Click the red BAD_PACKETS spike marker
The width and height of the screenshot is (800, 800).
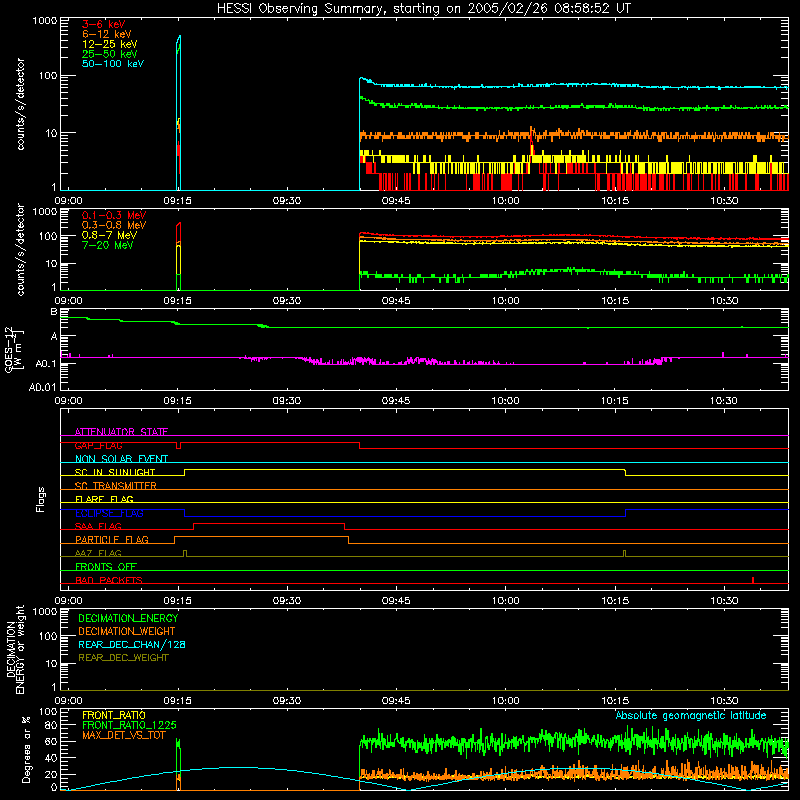click(x=753, y=580)
